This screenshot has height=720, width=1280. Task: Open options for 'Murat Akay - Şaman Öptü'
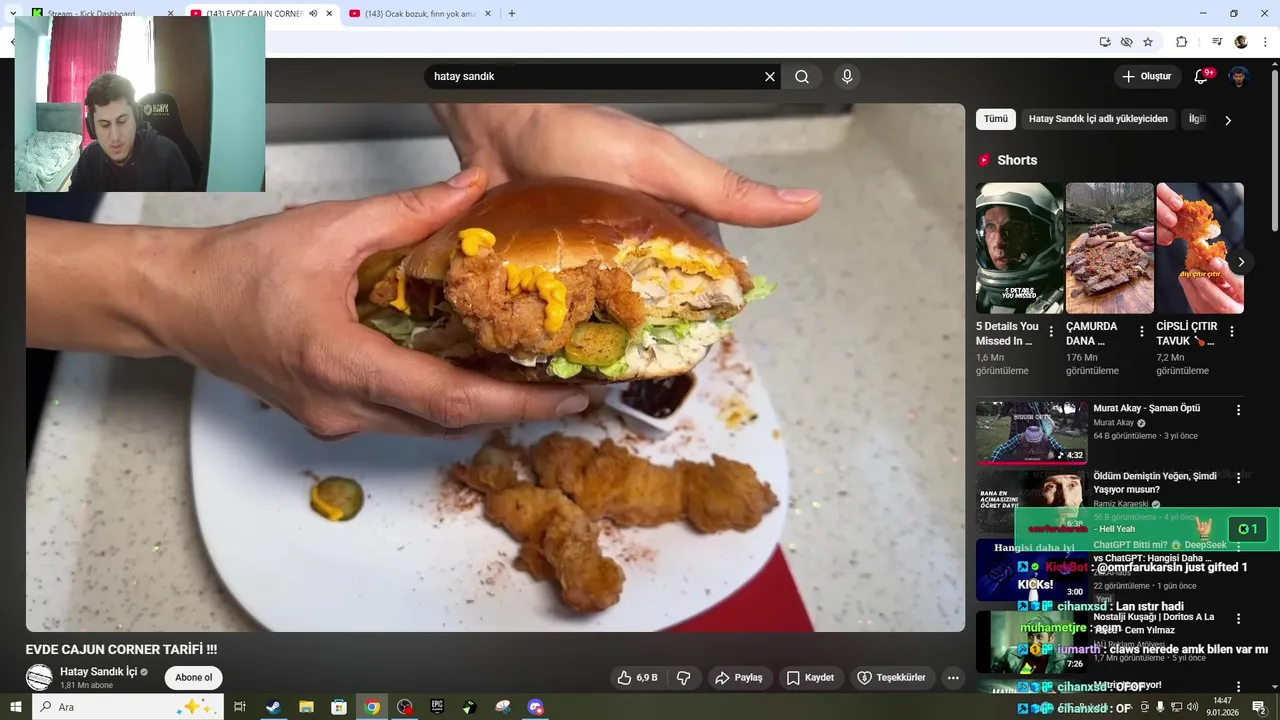(x=1238, y=410)
